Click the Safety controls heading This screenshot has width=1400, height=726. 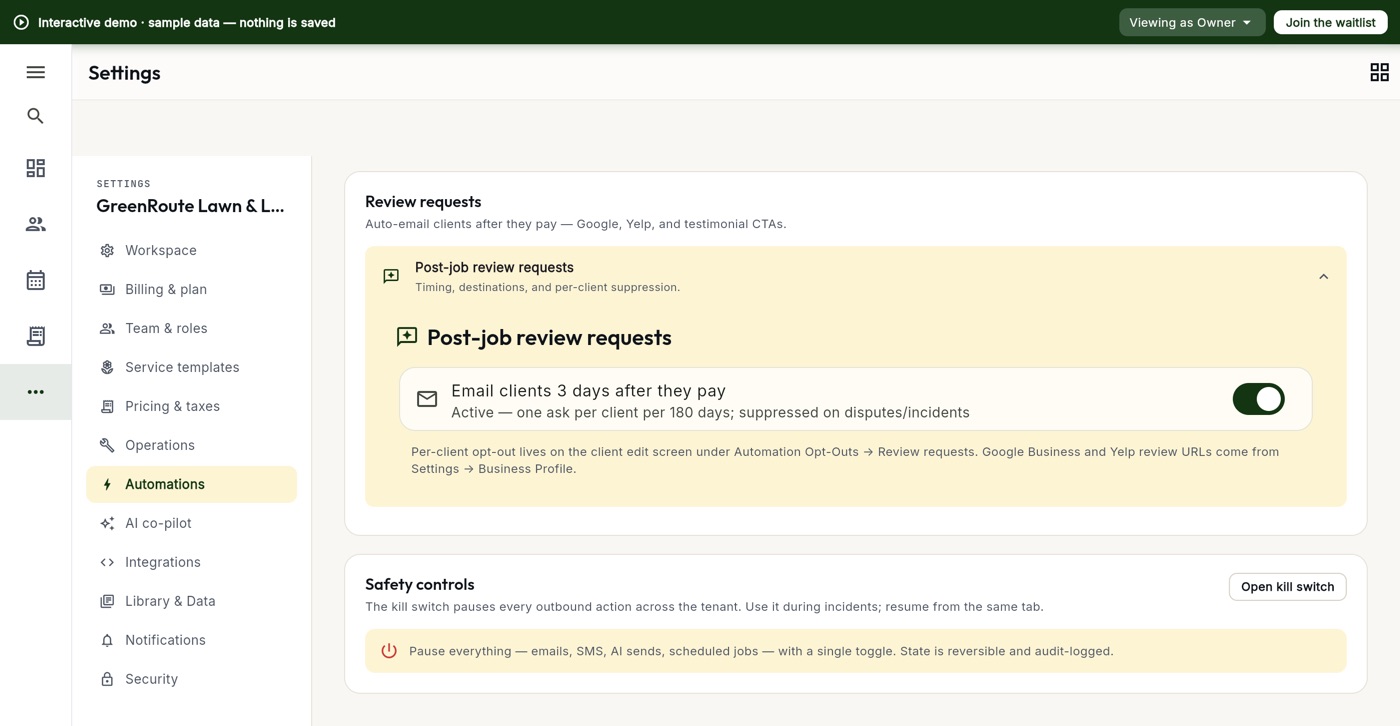420,584
